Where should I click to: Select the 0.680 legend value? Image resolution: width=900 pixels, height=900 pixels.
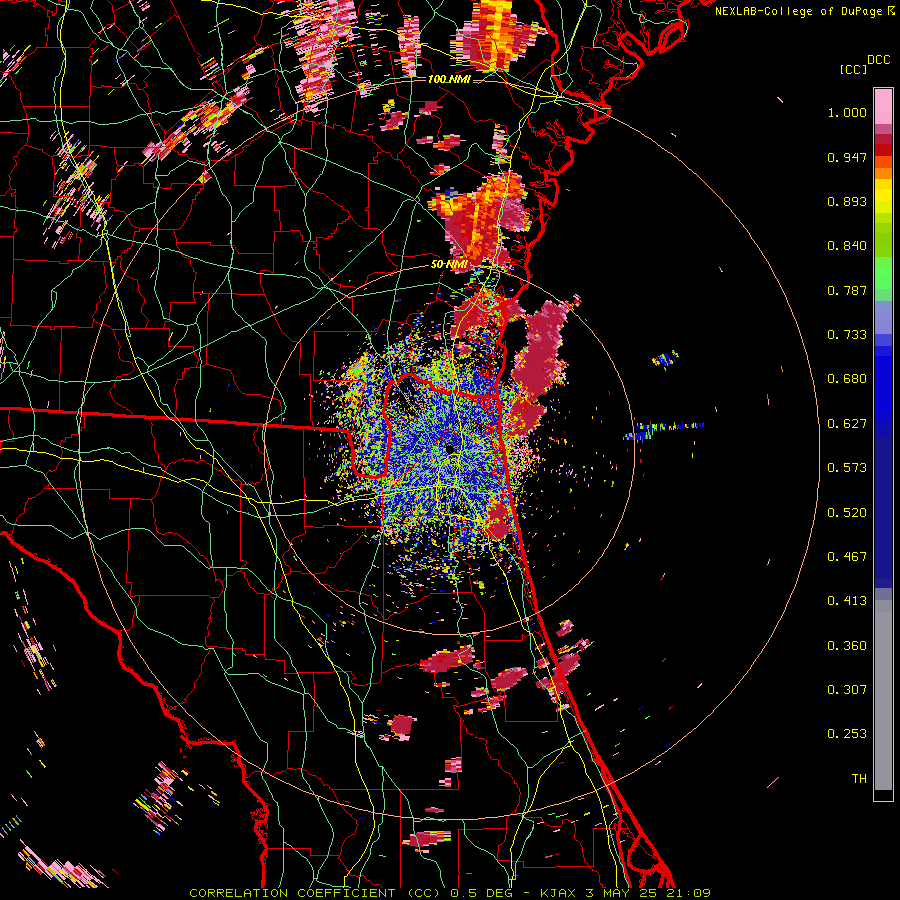pos(847,379)
